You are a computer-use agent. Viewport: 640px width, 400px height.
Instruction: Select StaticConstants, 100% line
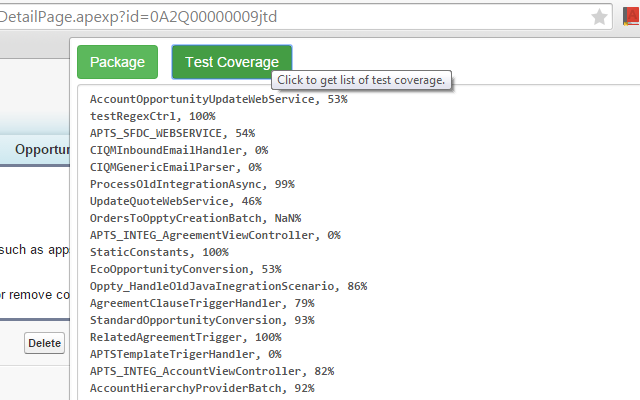[x=159, y=252]
